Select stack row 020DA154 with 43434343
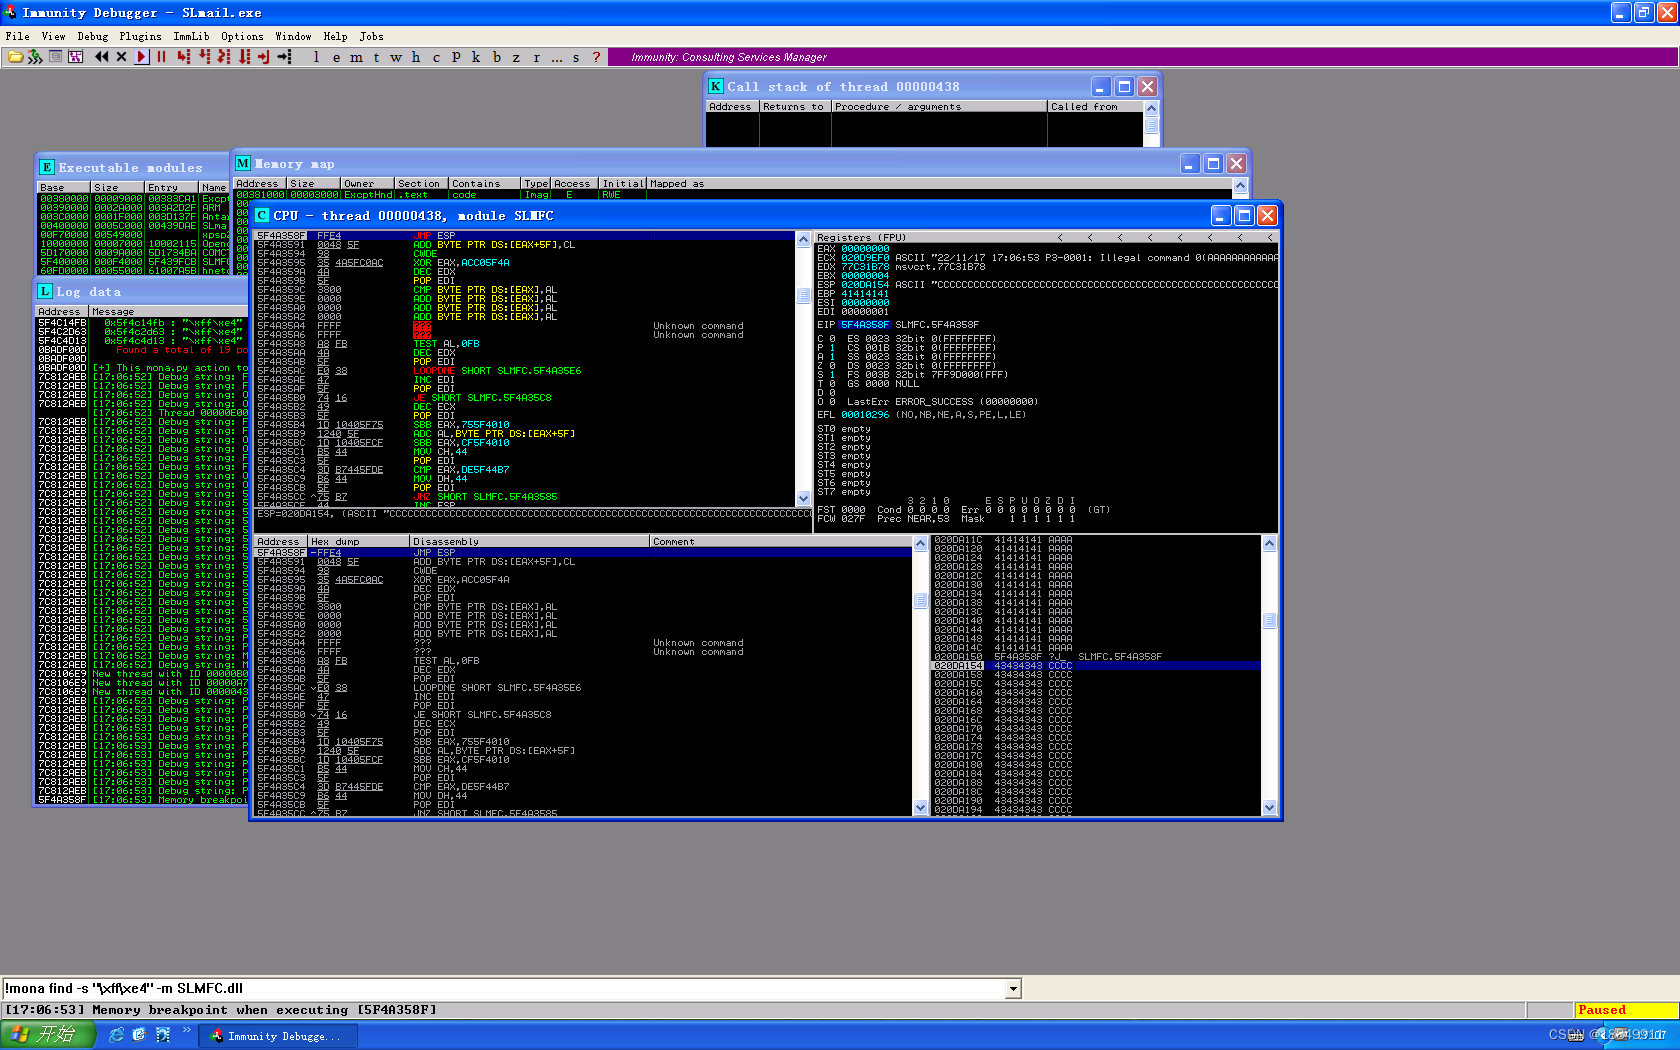 pos(1096,666)
